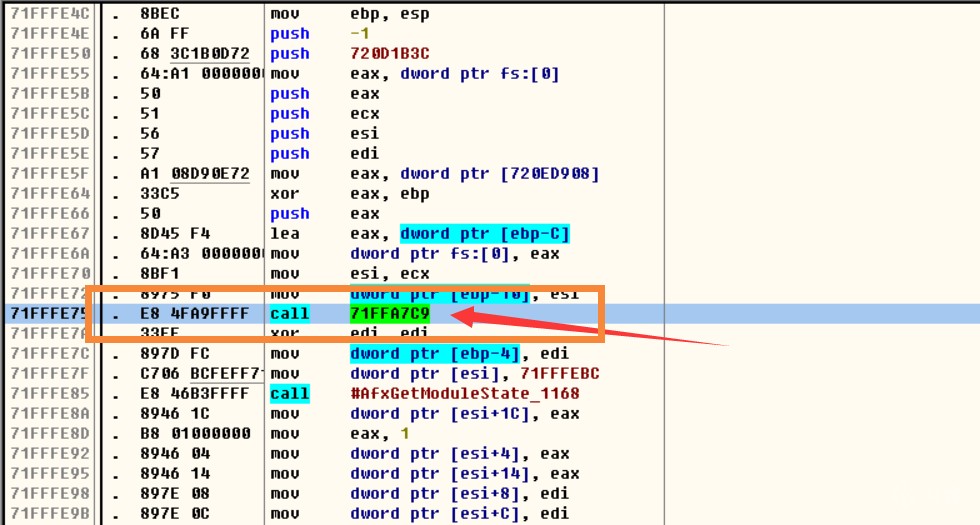Click hex bytes B8 01000000
Screen dimensions: 980x525
tap(195, 433)
